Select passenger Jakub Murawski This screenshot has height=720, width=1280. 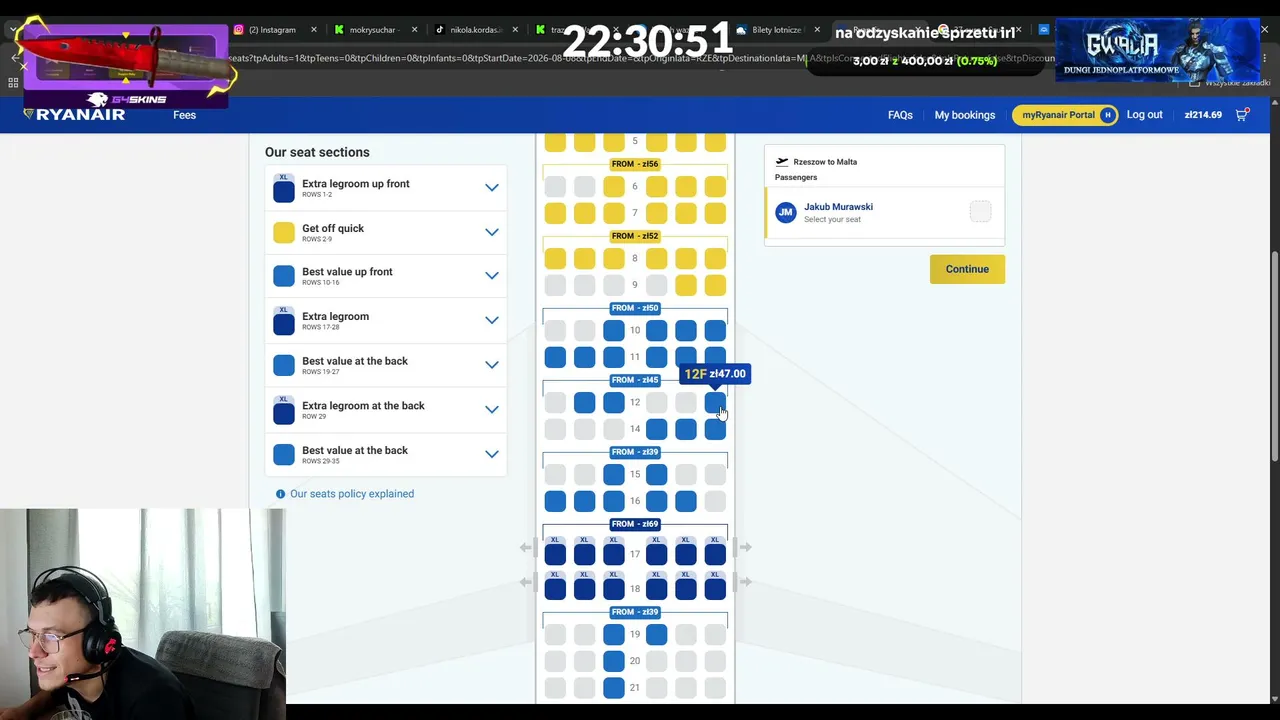coord(885,212)
